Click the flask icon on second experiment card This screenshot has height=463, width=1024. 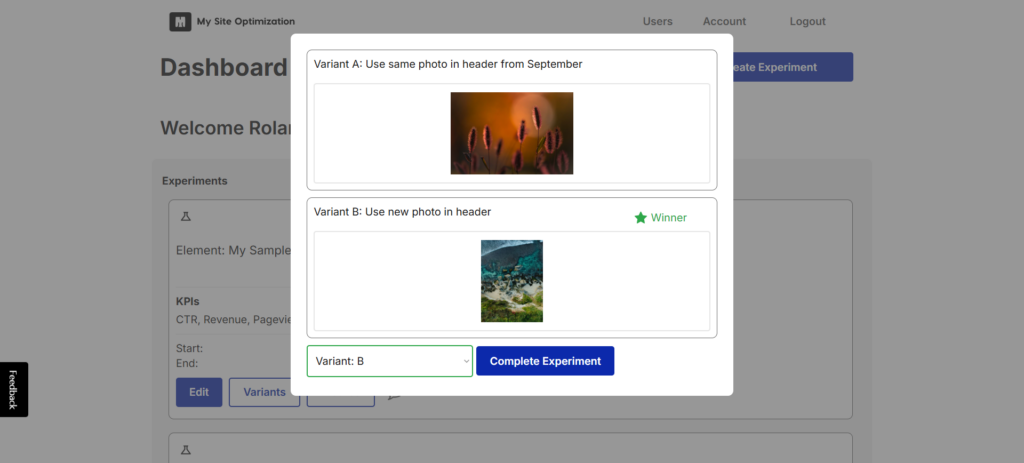point(185,448)
